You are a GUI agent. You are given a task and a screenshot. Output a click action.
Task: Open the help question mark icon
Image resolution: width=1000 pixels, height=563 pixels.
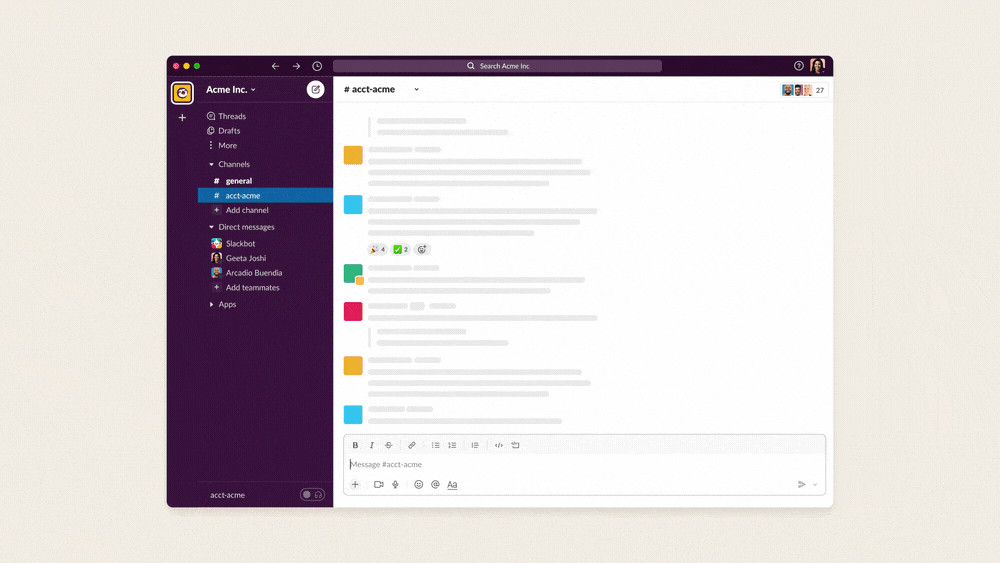[798, 66]
